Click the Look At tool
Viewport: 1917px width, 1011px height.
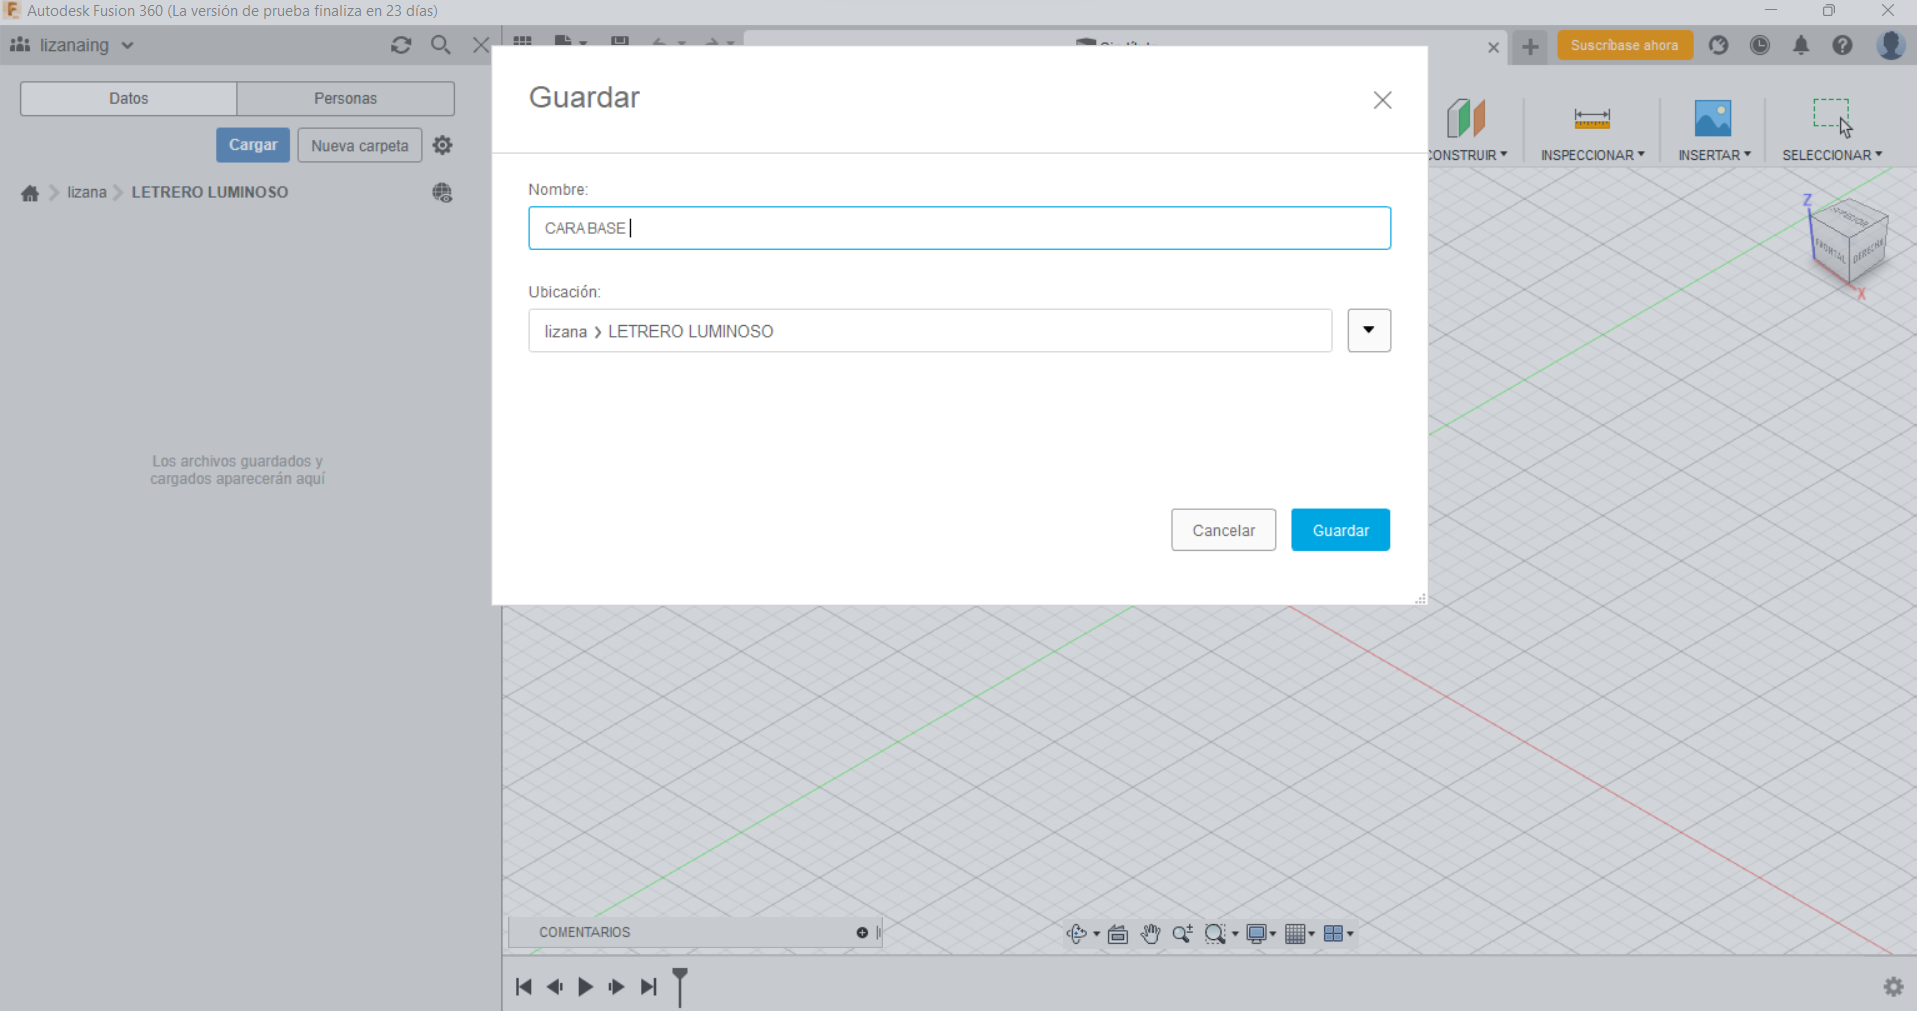pyautogui.click(x=1118, y=934)
